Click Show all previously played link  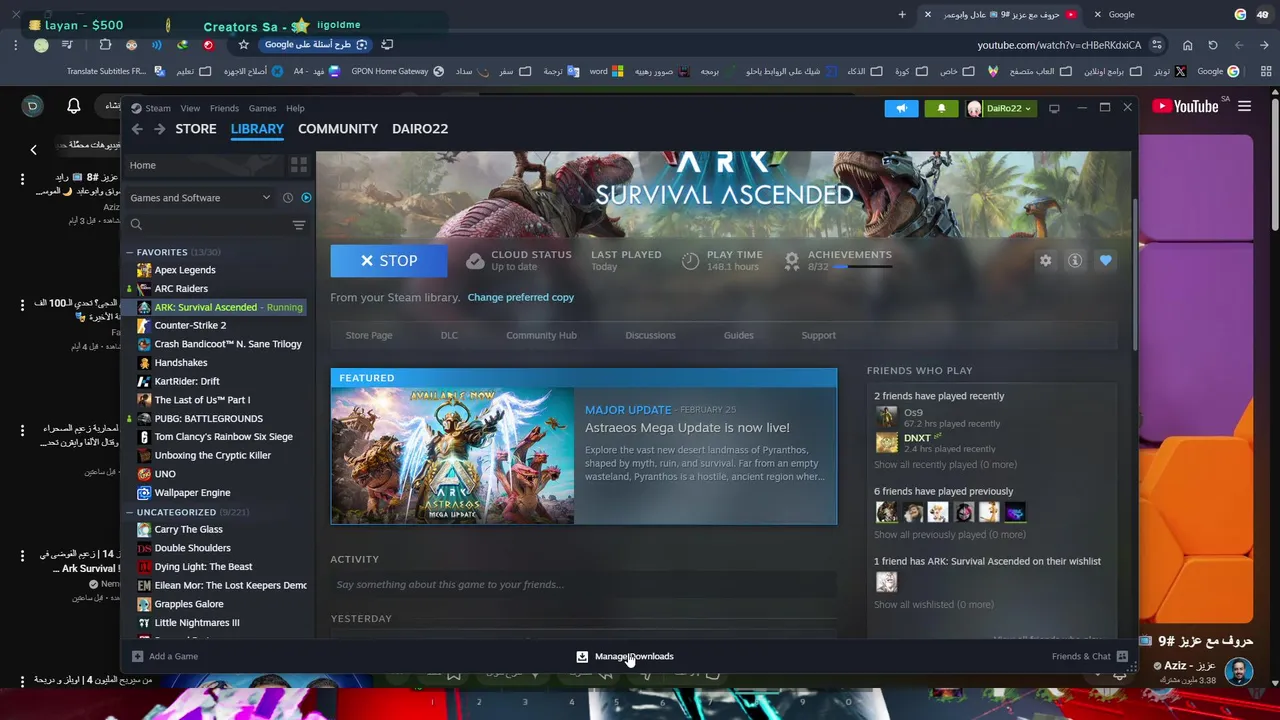click(950, 535)
